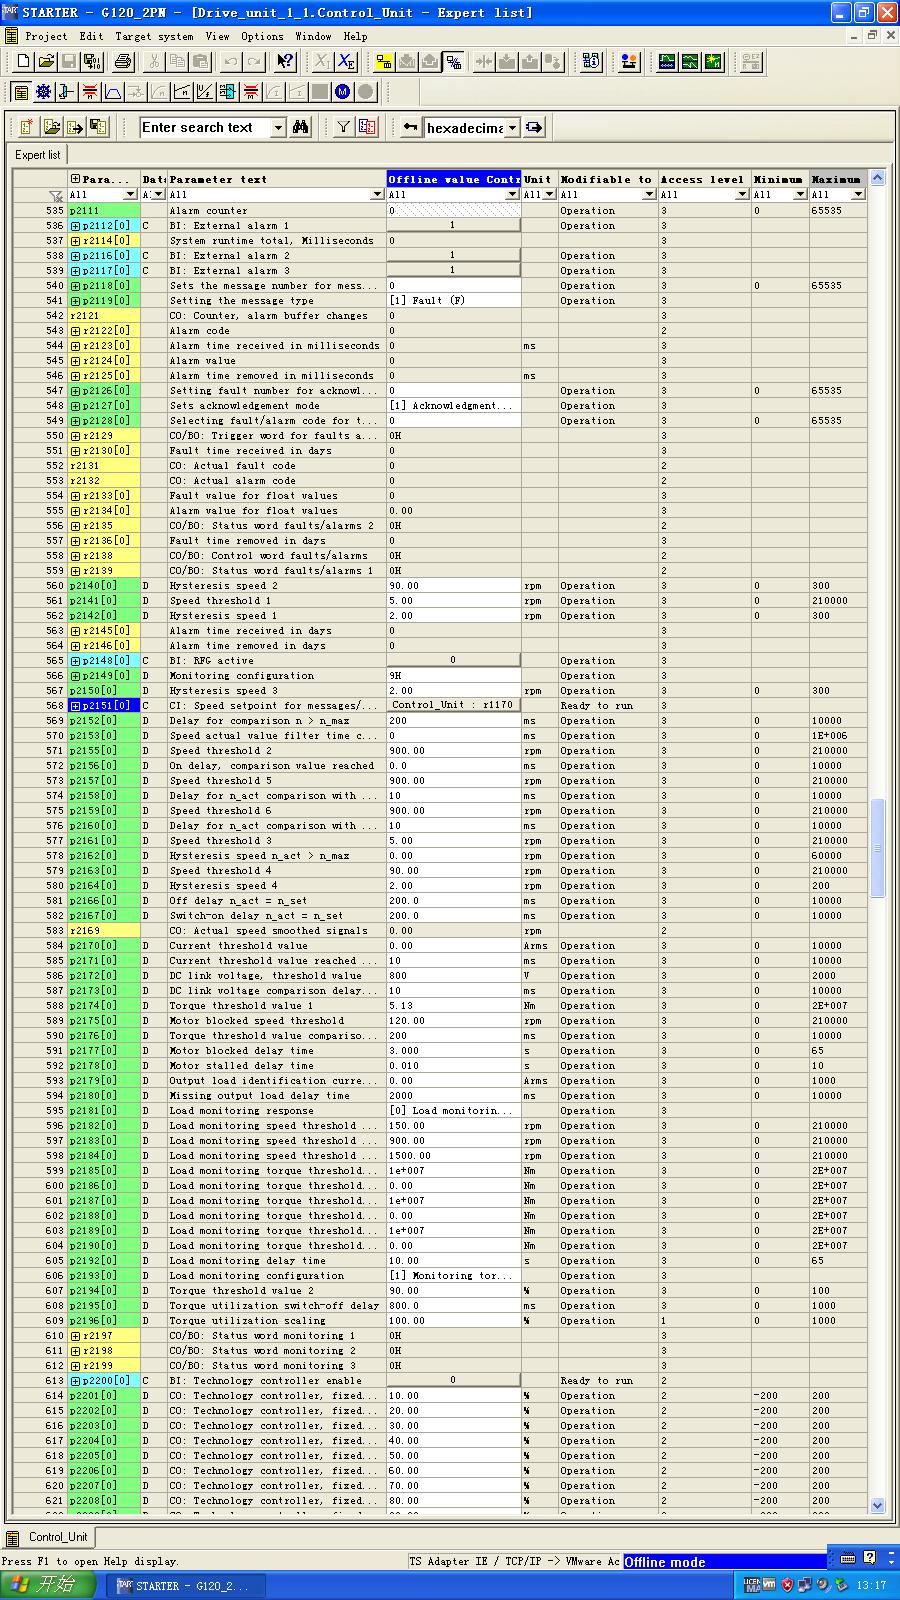Viewport: 900px width, 1600px height.
Task: Click the blue XE symbol icon
Action: pos(346,62)
